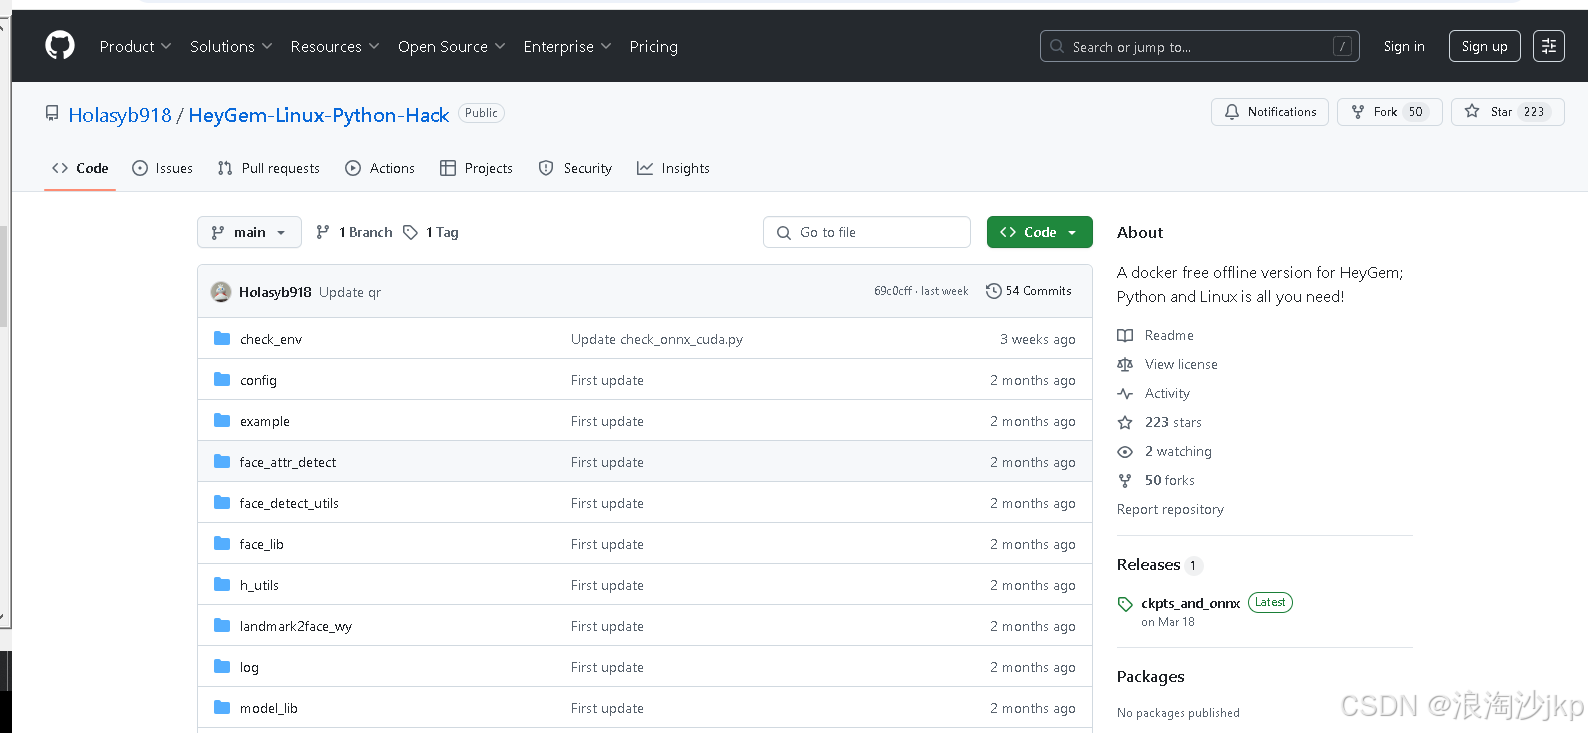Open the header settings icon next to Sign up
1588x733 pixels.
pyautogui.click(x=1548, y=46)
